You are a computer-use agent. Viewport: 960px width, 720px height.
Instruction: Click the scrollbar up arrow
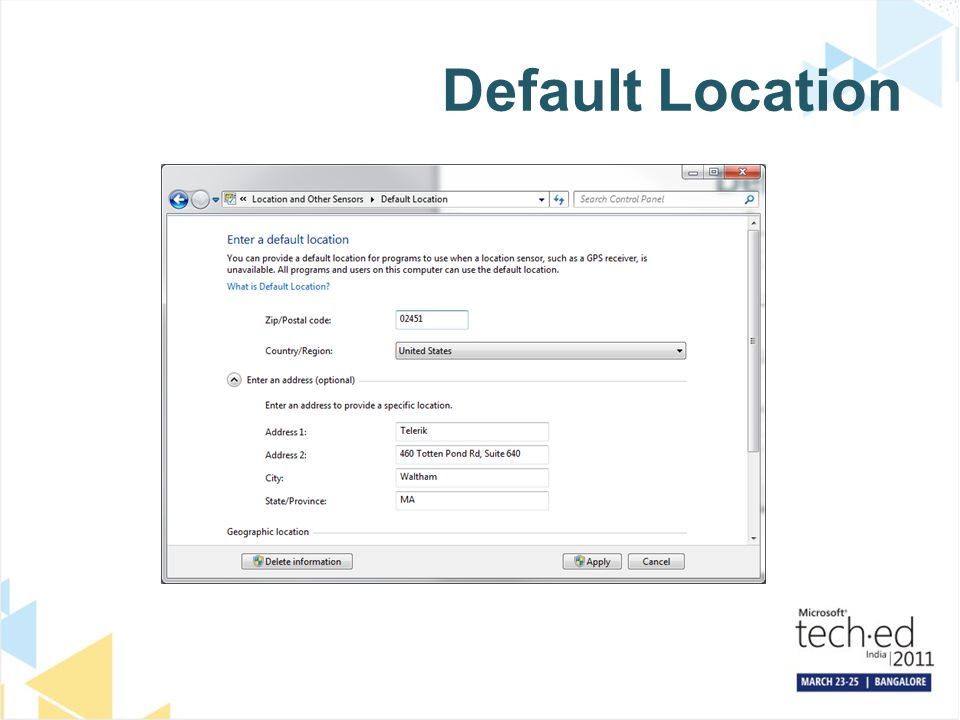[x=754, y=223]
